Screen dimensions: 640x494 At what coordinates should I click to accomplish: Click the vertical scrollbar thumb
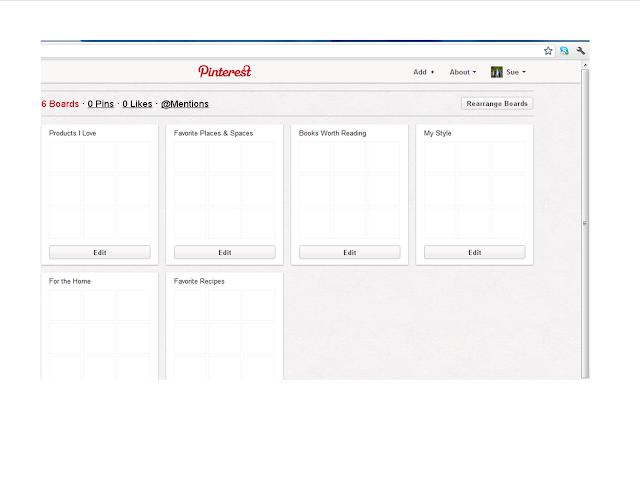coord(585,223)
